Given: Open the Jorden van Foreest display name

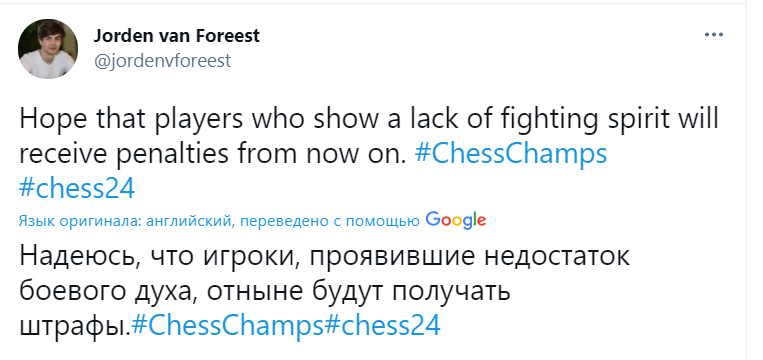Looking at the screenshot, I should point(177,36).
